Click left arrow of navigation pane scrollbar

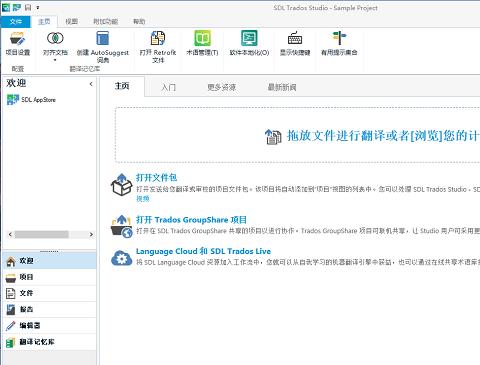10,235
